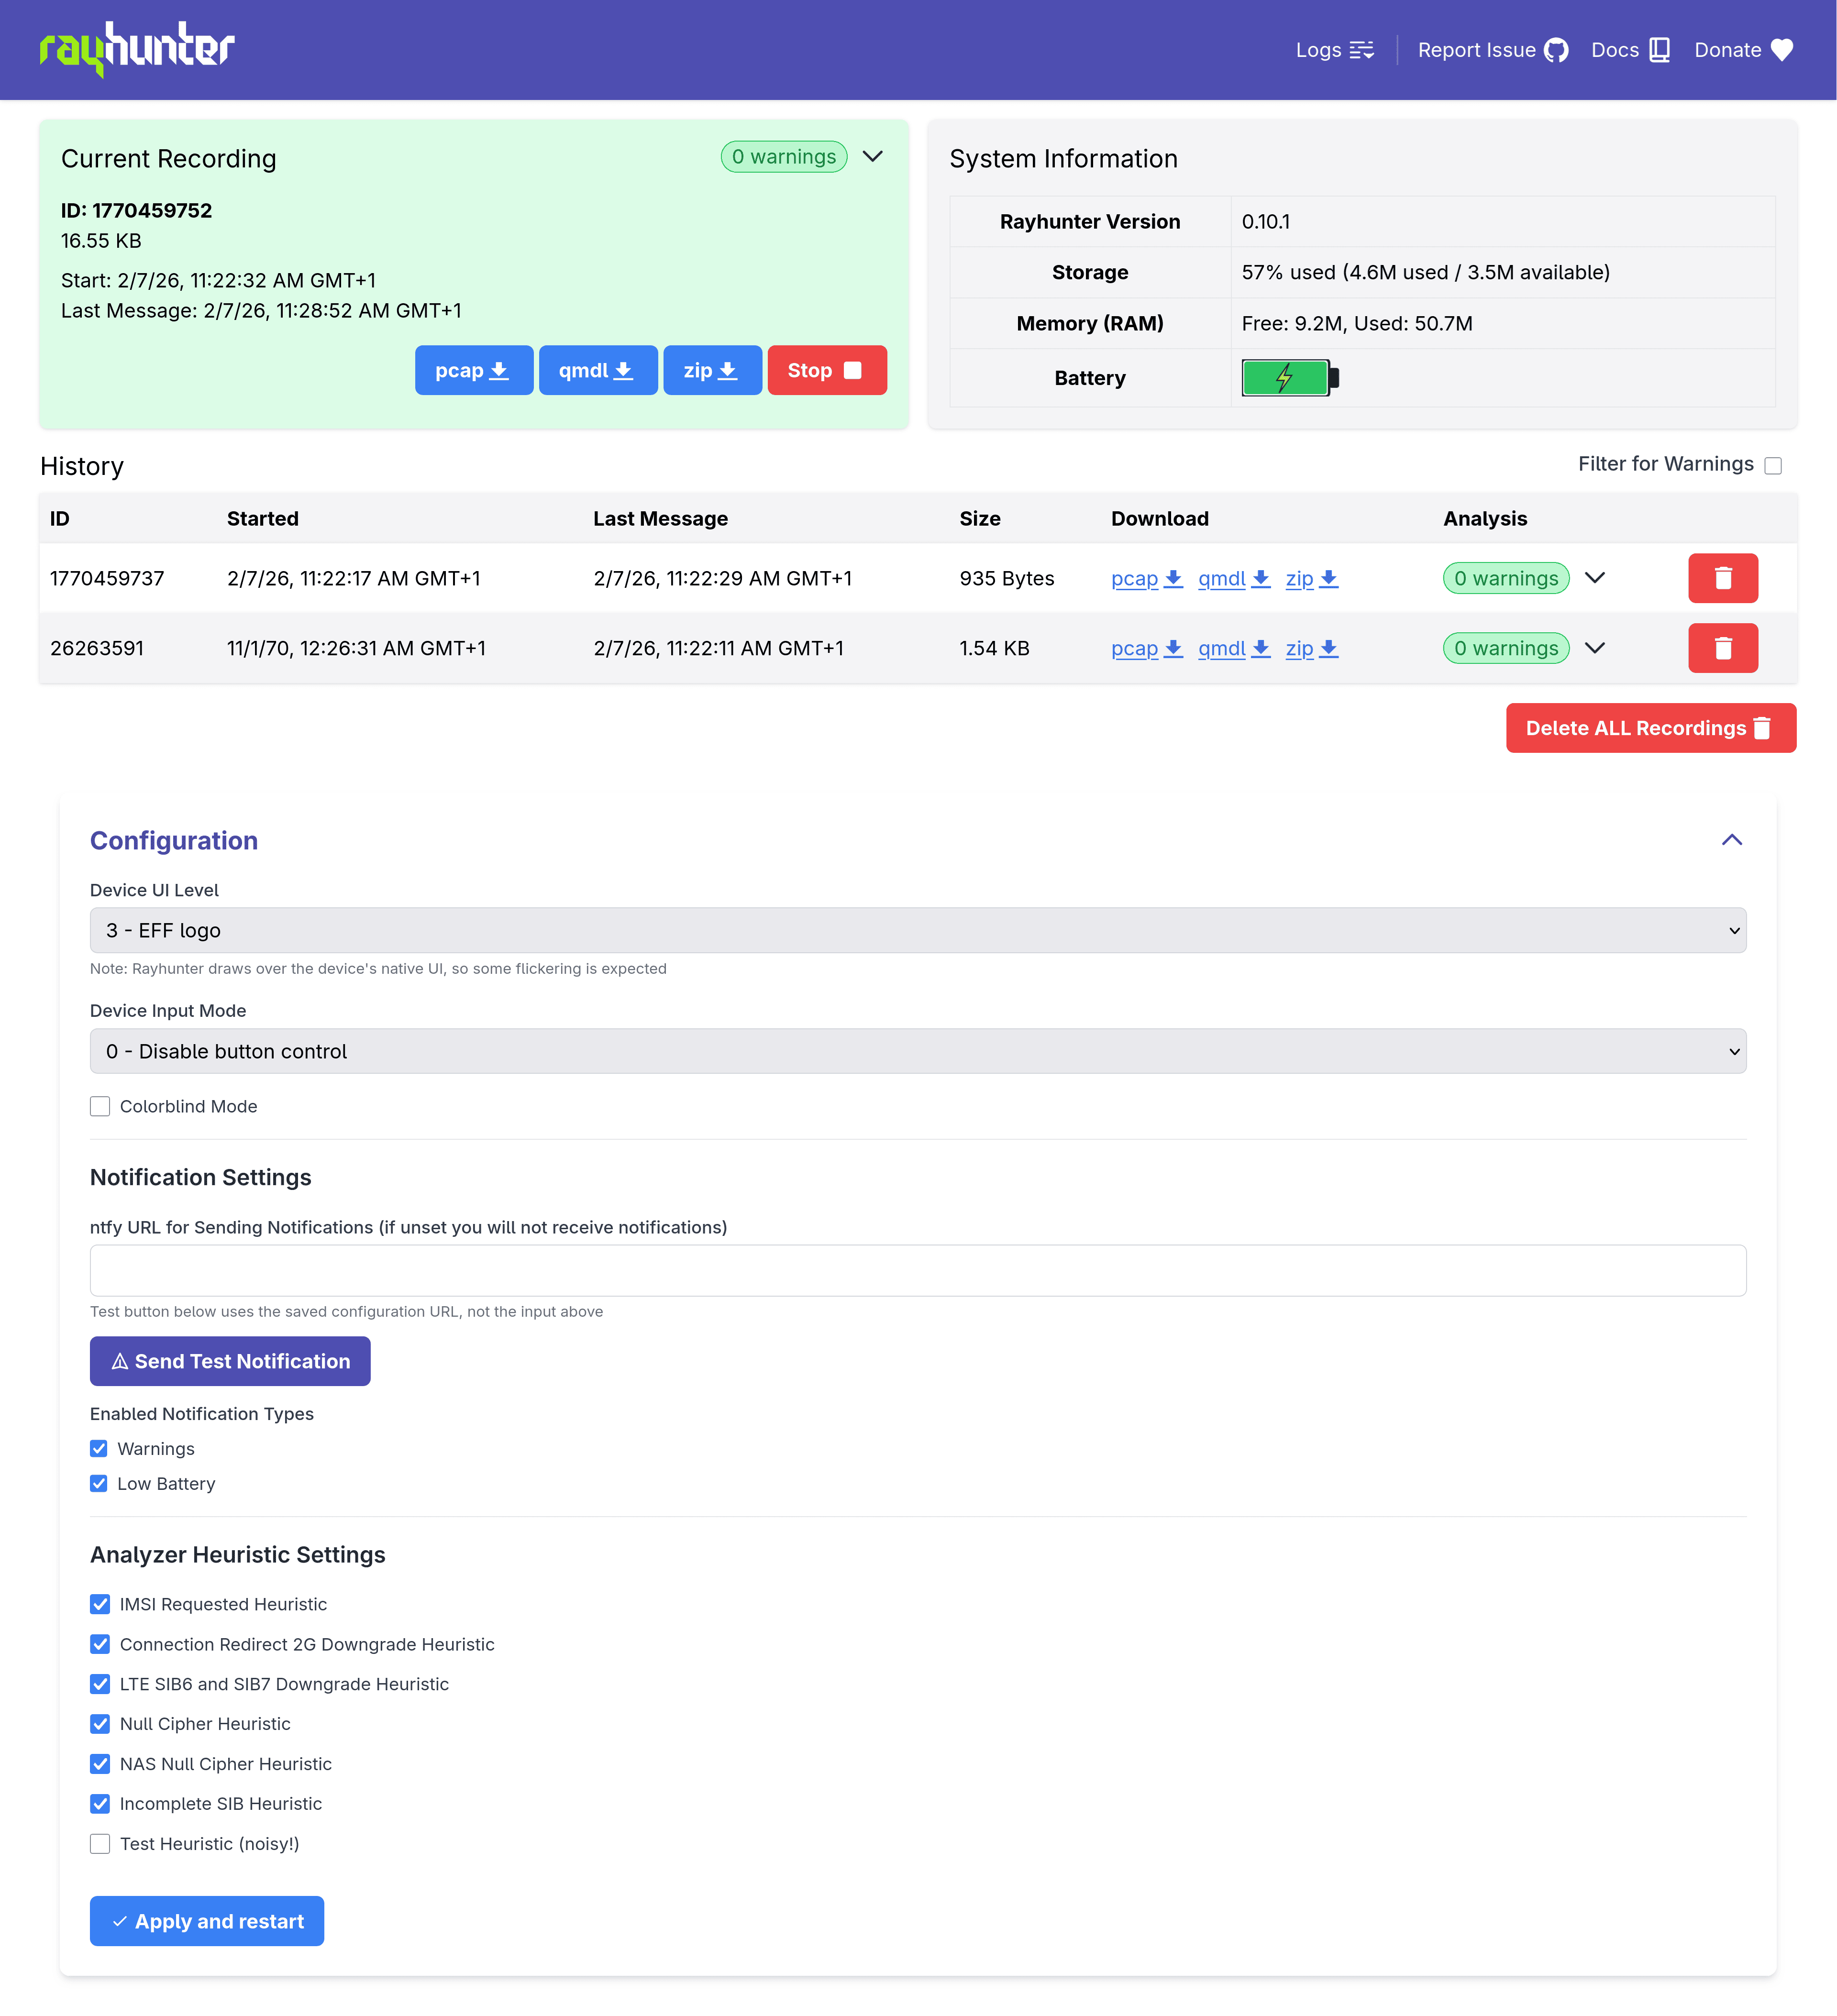Click the heart icon next to Donate
The height and width of the screenshot is (2016, 1837).
(x=1782, y=49)
